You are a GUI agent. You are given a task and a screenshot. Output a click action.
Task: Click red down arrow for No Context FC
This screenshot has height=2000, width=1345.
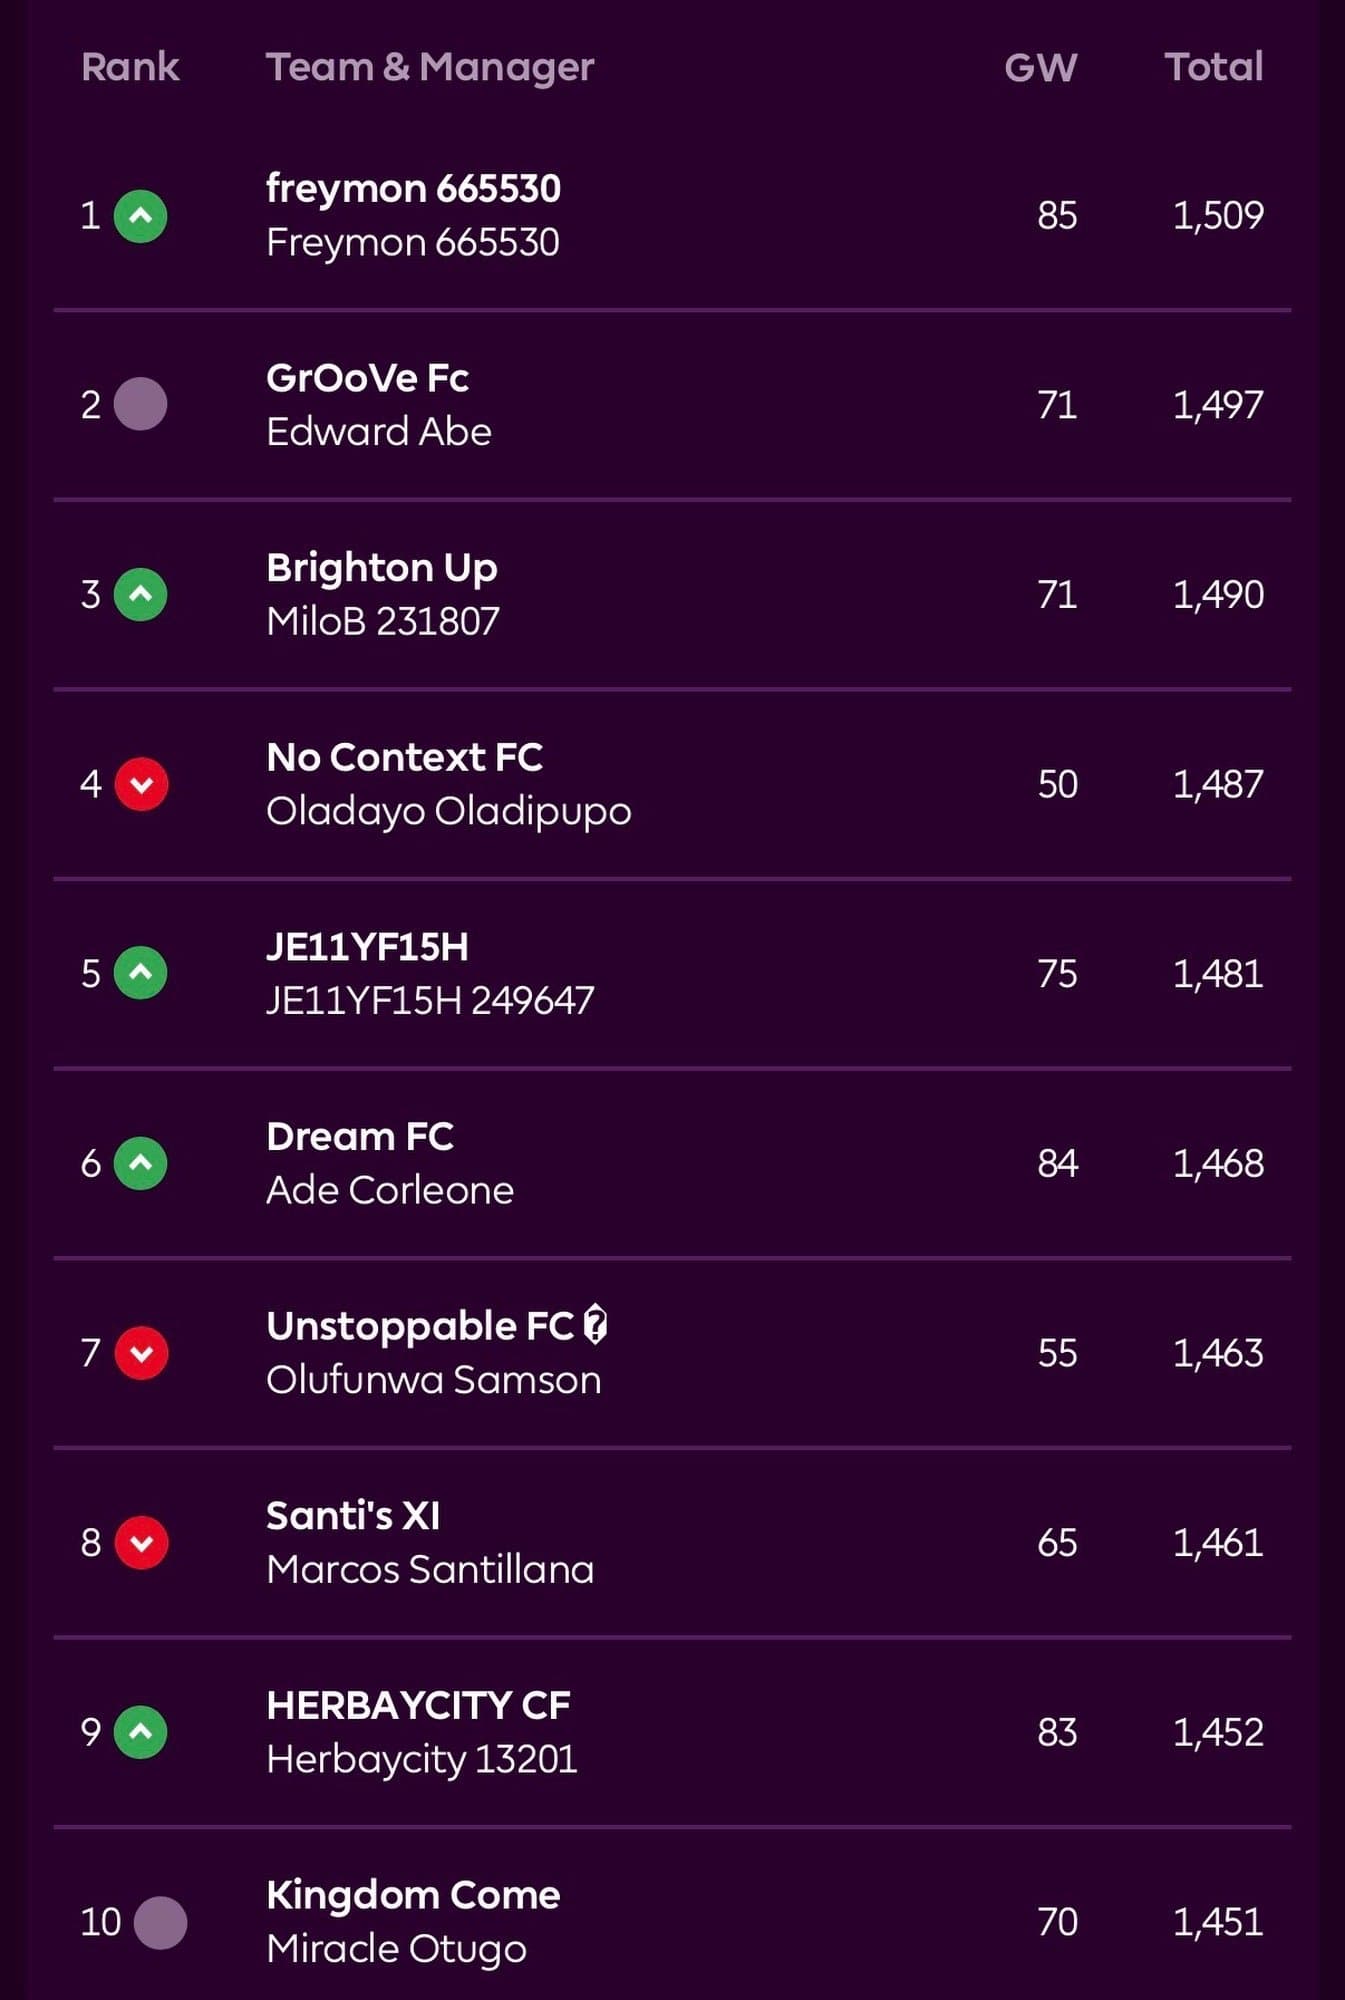click(x=141, y=784)
